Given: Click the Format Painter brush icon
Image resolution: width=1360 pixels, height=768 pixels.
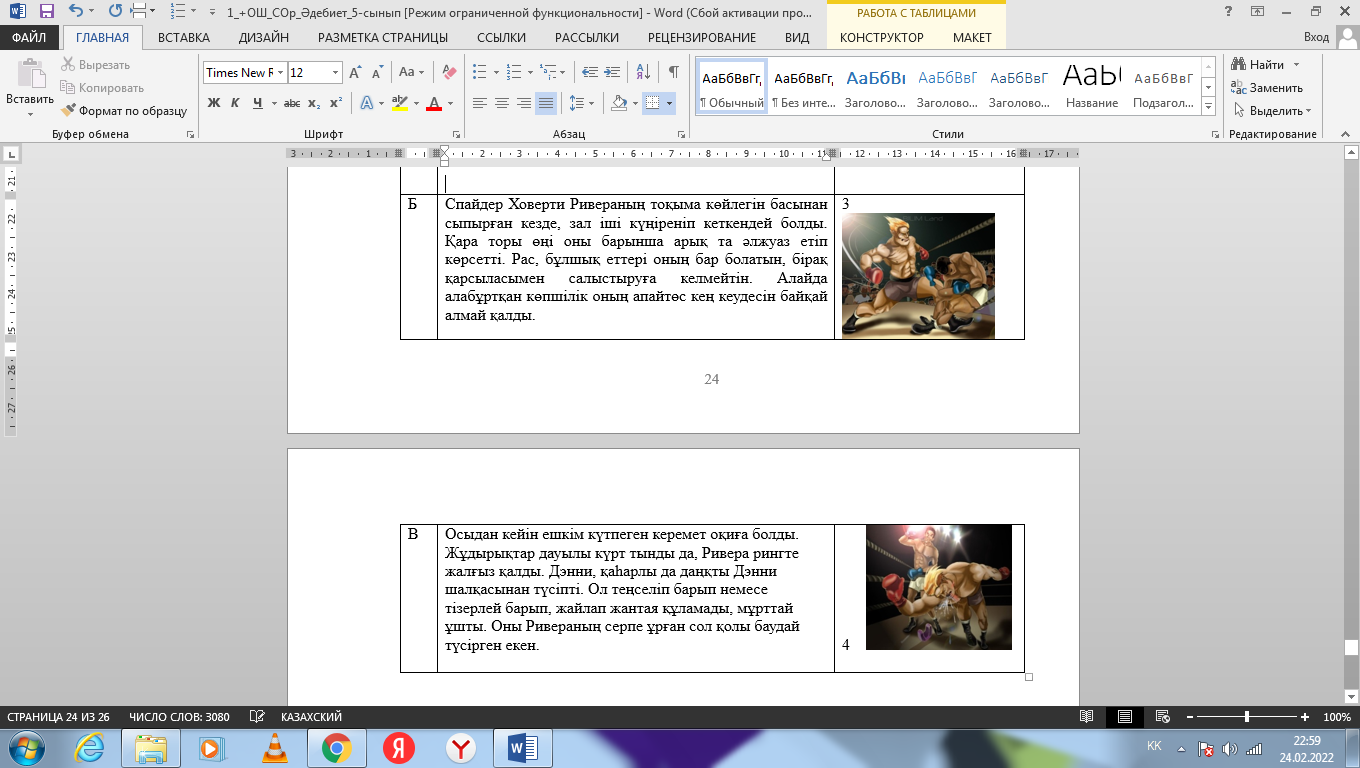Looking at the screenshot, I should pos(69,111).
